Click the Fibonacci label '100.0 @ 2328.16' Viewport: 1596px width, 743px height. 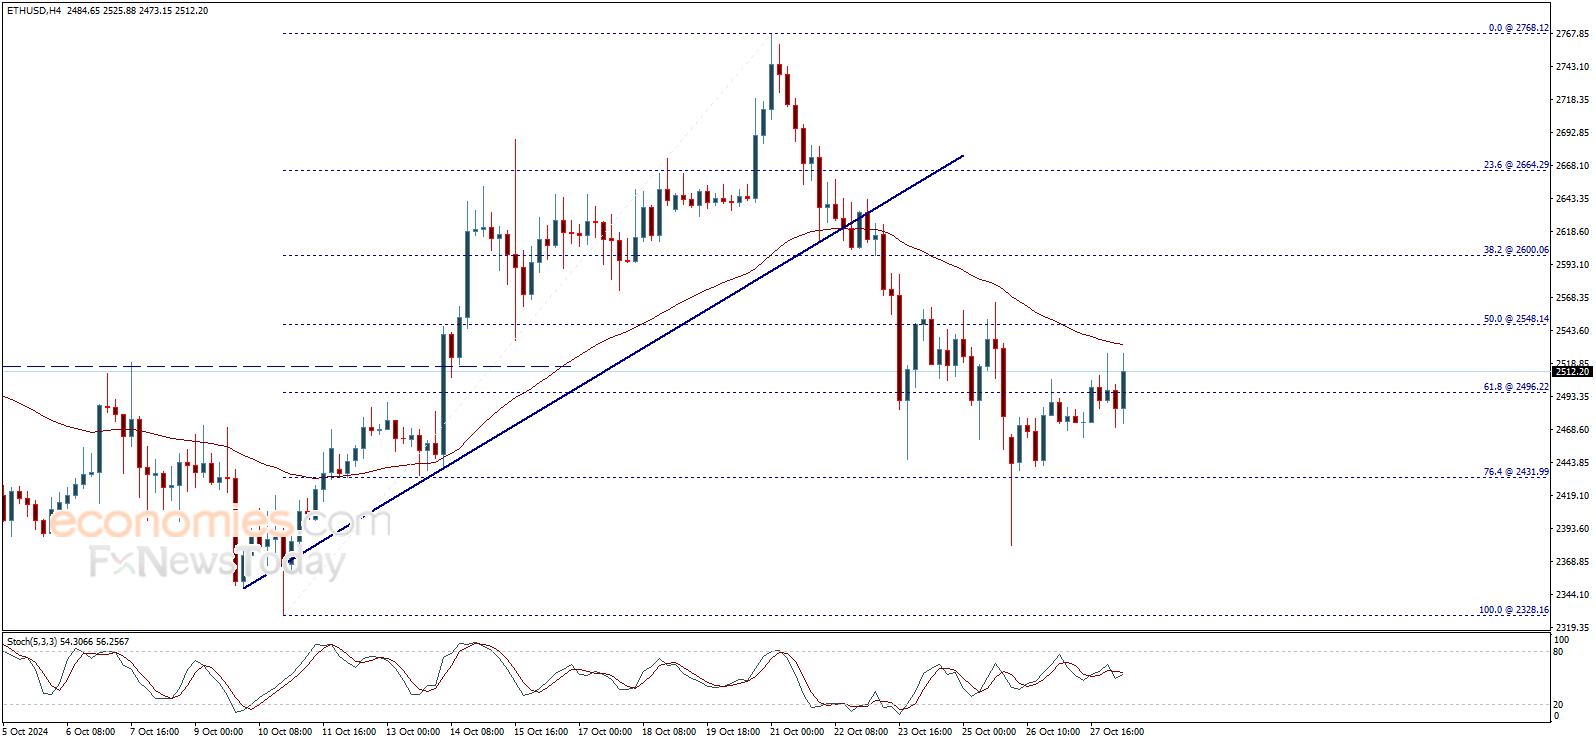pos(1514,610)
